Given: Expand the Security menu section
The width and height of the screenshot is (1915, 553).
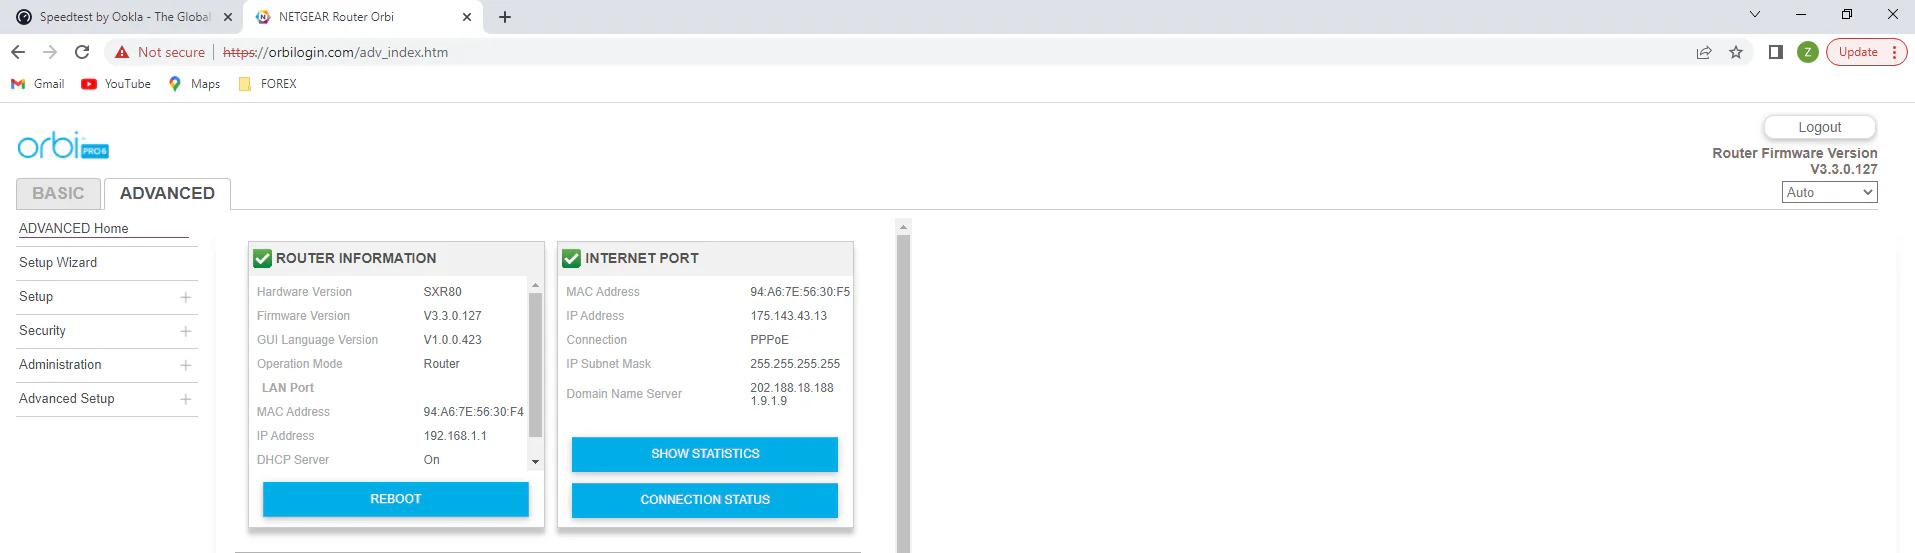Looking at the screenshot, I should pyautogui.click(x=185, y=331).
